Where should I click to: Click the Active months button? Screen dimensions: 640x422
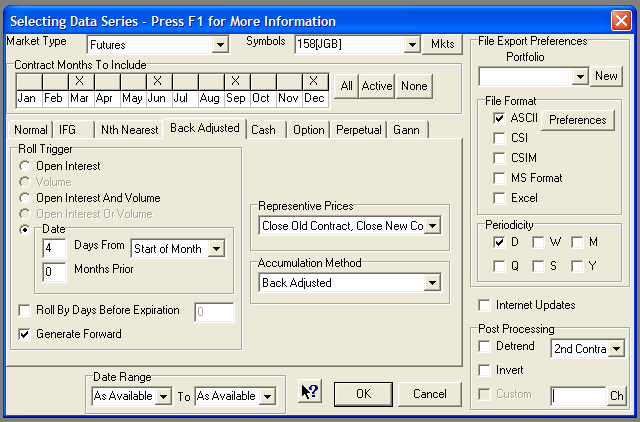tap(377, 86)
